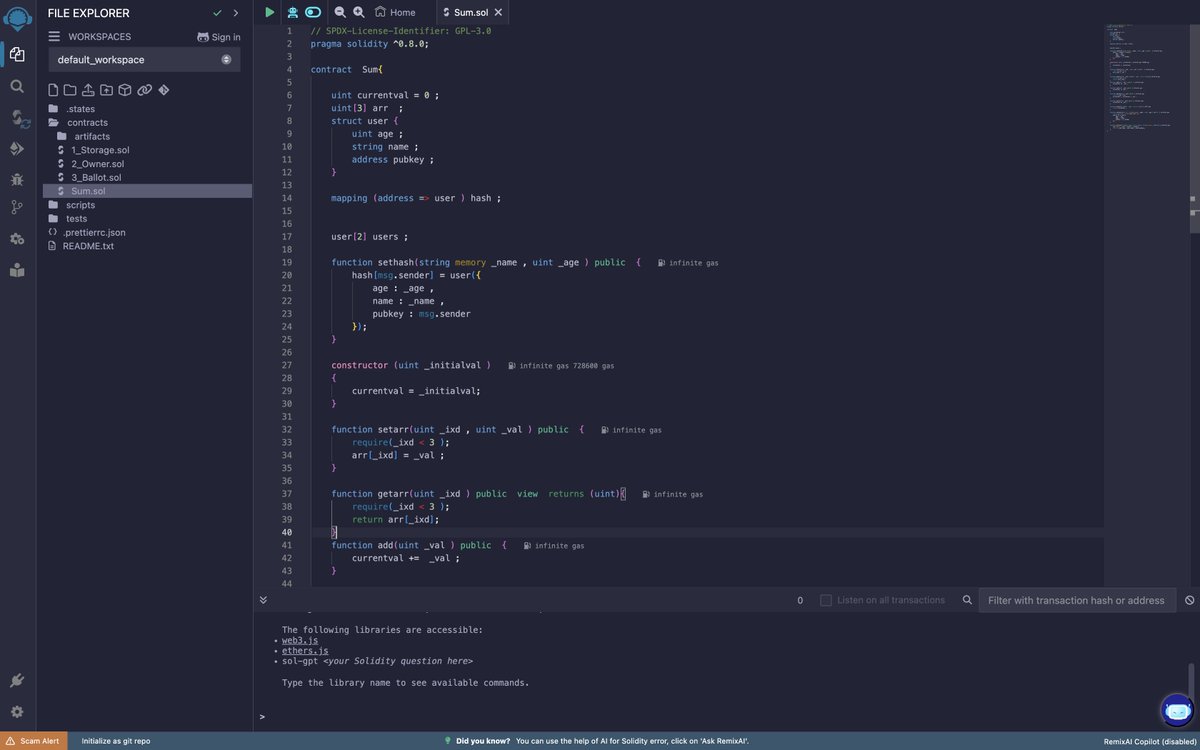
Task: Expand the File Explorer header arrow
Action: 236,13
